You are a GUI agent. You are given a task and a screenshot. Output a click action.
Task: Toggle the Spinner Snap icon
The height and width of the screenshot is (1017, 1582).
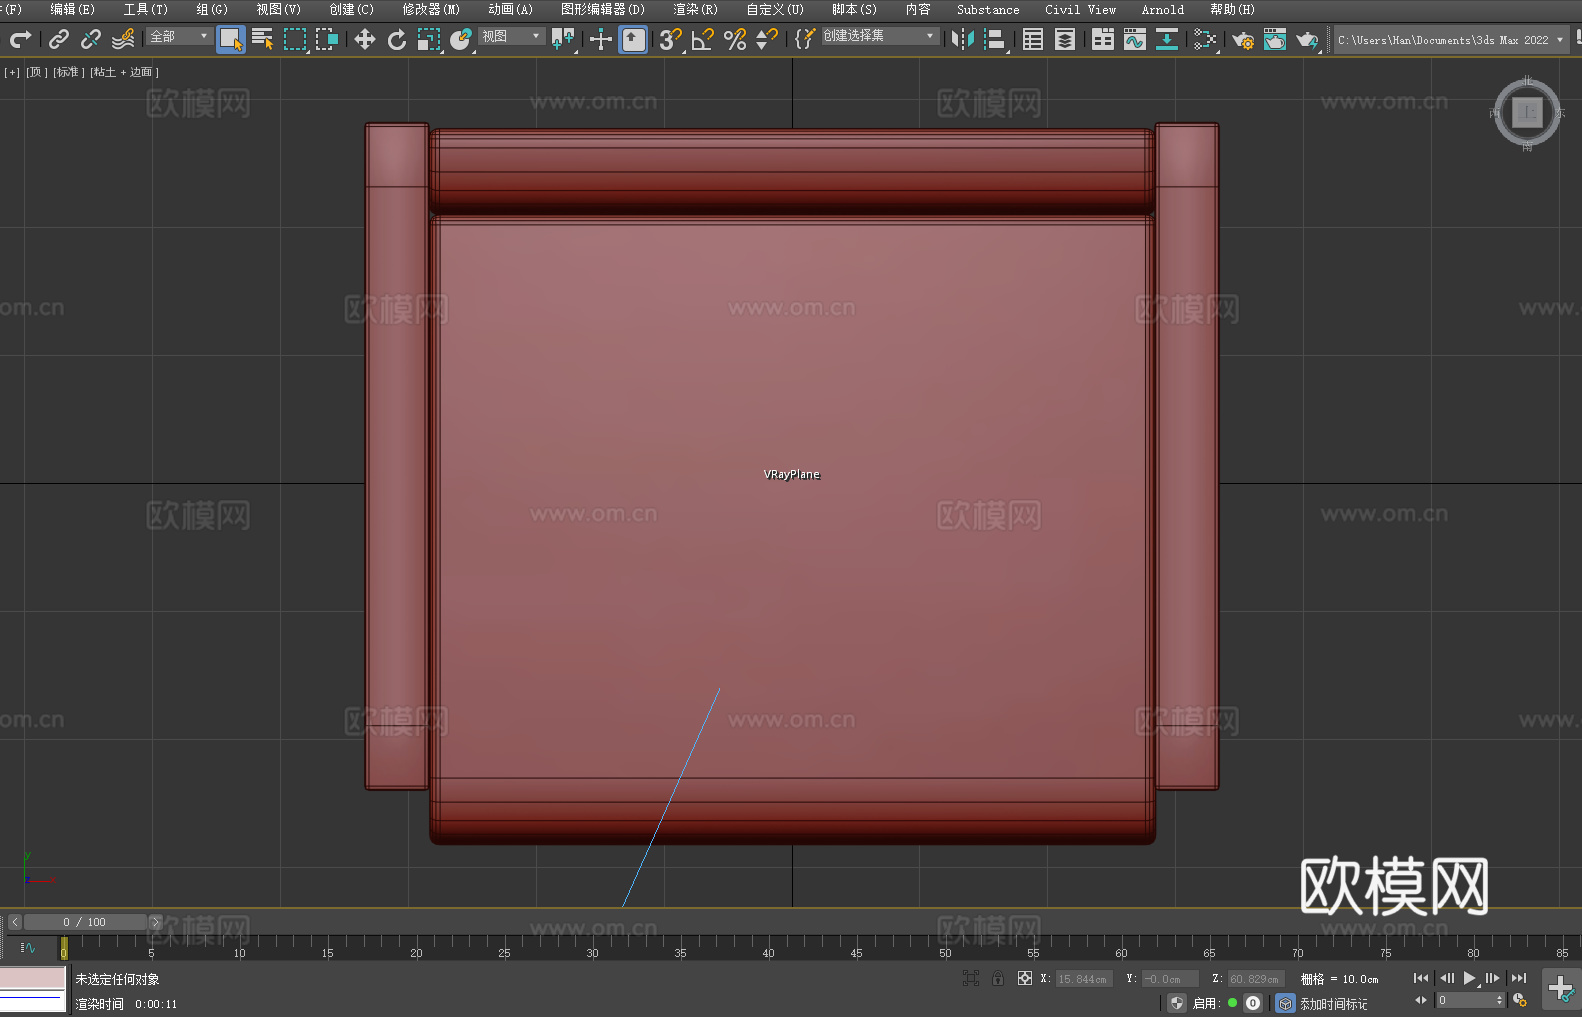(x=767, y=40)
